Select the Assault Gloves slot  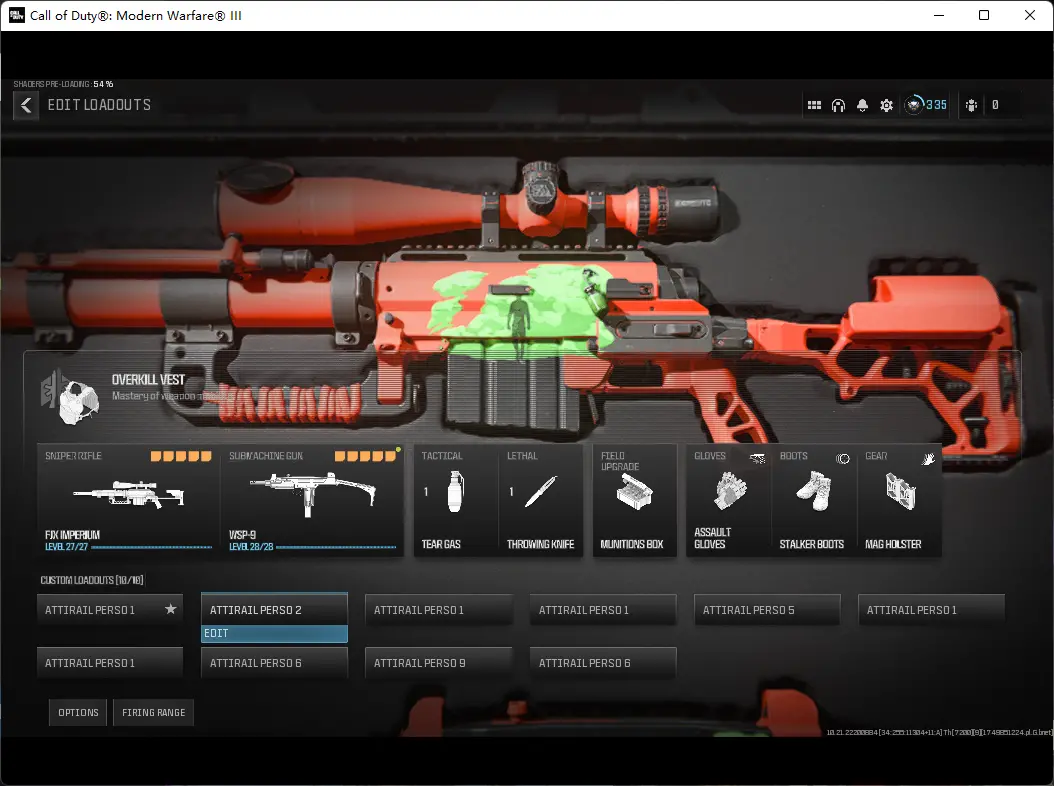[x=729, y=500]
